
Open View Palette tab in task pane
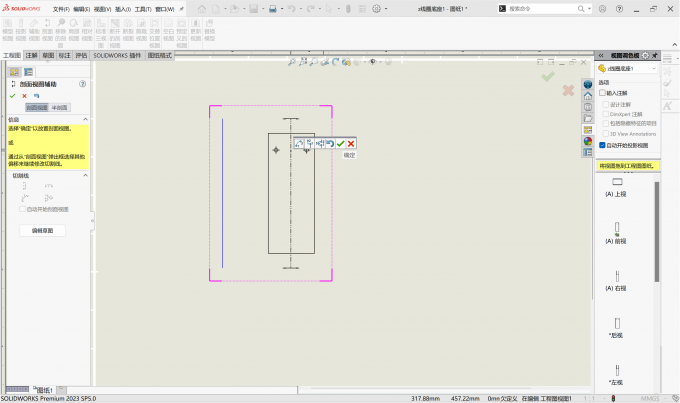pos(588,129)
